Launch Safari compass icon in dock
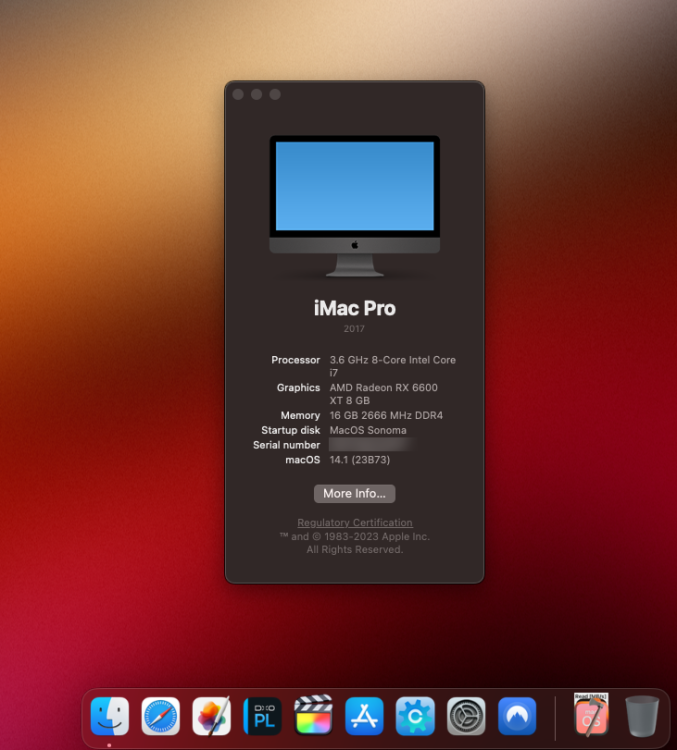 pyautogui.click(x=160, y=716)
